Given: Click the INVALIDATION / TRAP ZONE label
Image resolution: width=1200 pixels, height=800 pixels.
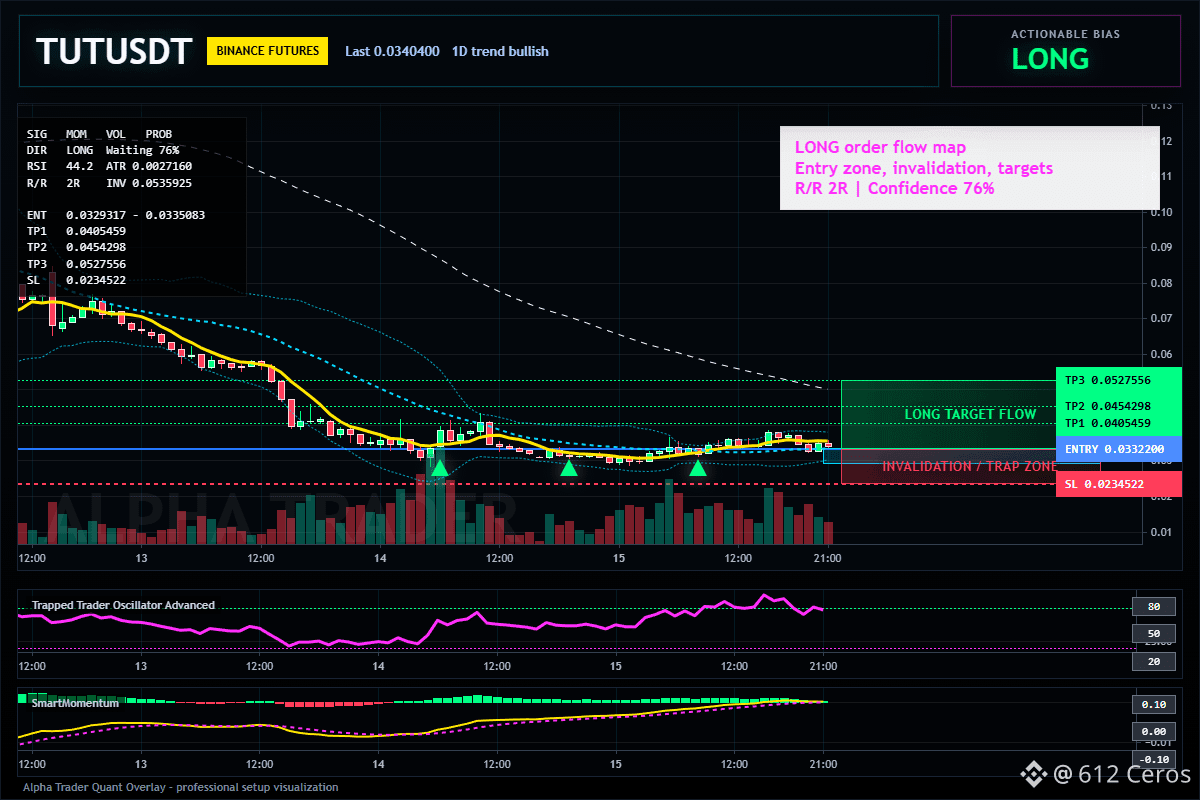Looking at the screenshot, I should [x=969, y=466].
